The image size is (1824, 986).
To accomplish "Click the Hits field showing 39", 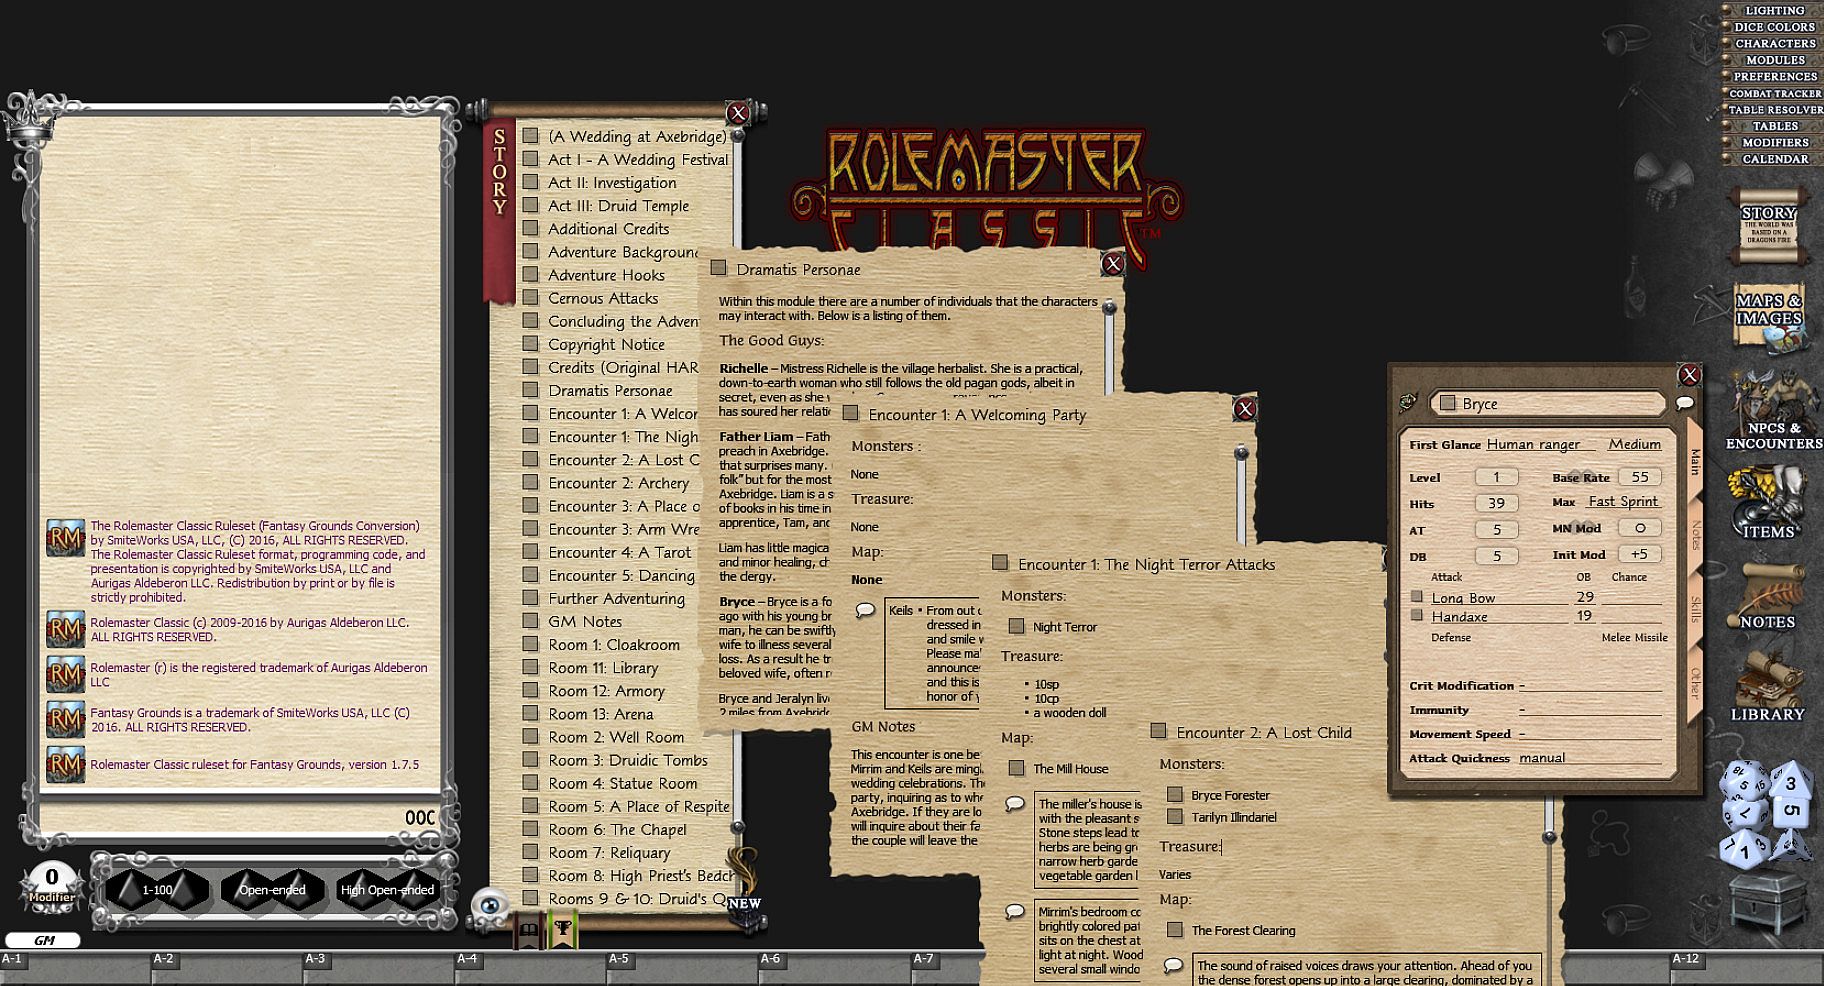I will click(x=1496, y=503).
